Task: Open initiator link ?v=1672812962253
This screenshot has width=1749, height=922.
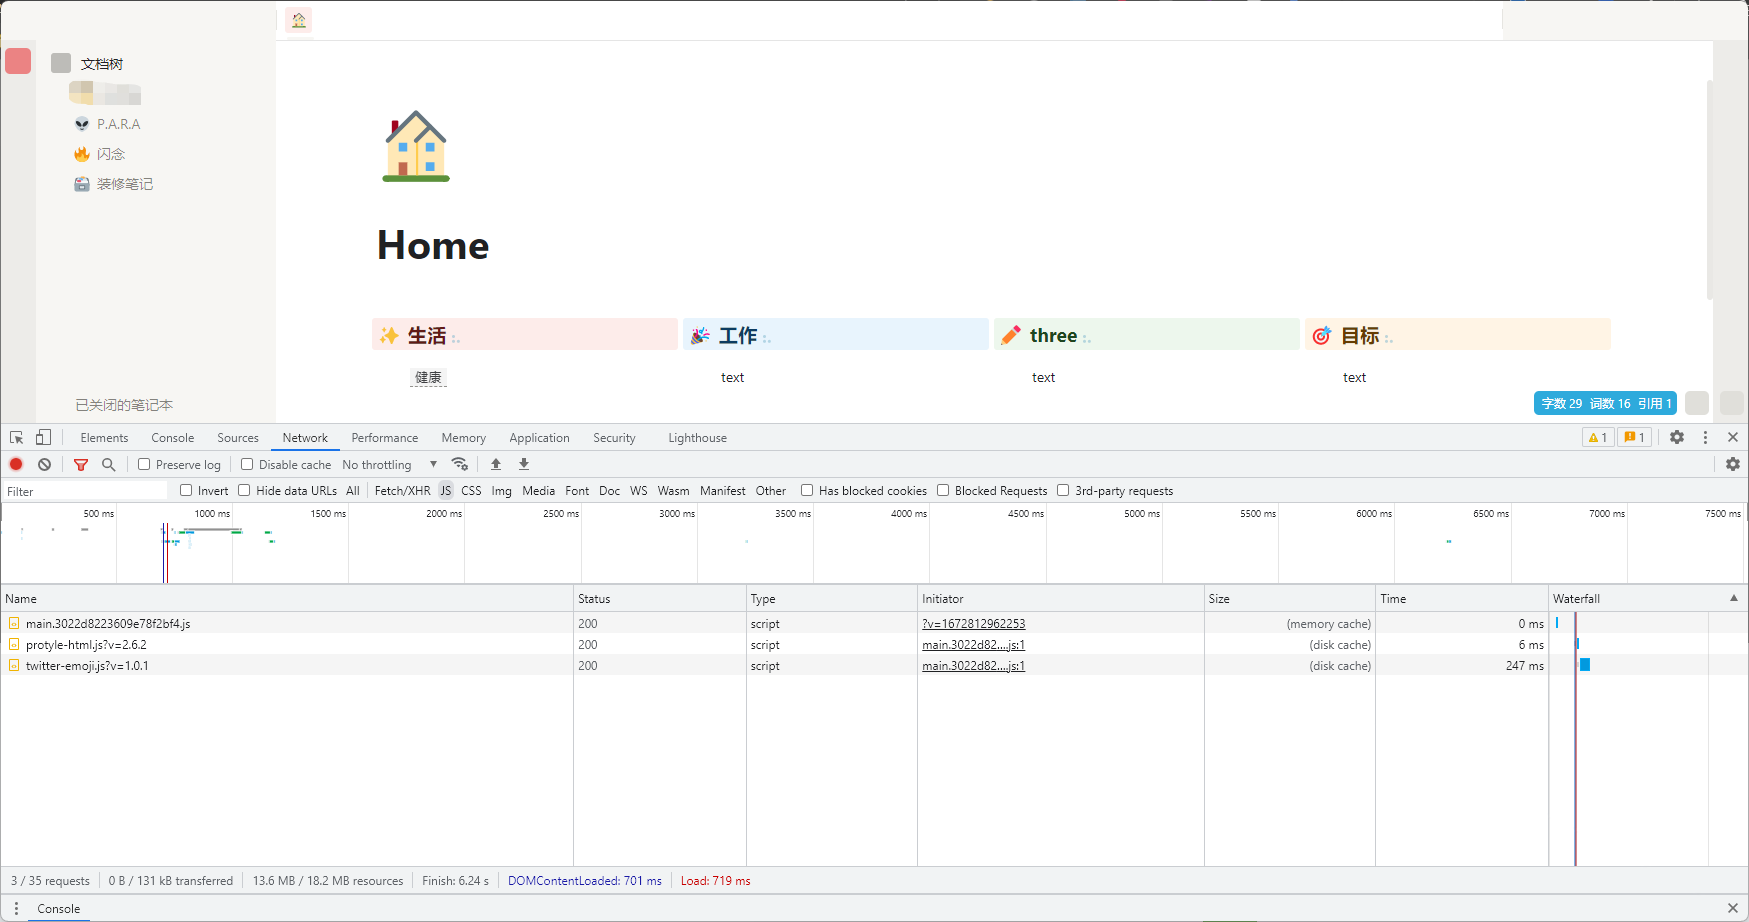Action: (973, 624)
